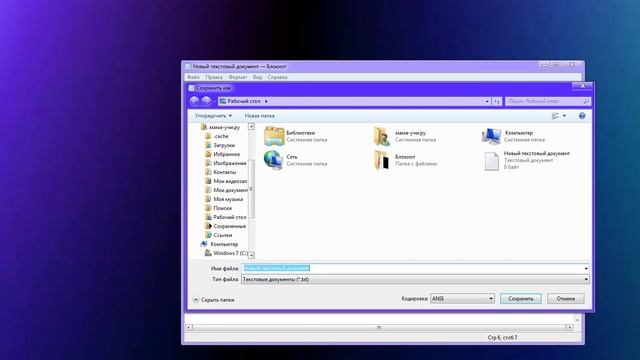Screen dimensions: 640x360
Task: Open the Кодировка ANSI combo box
Action: (x=462, y=299)
